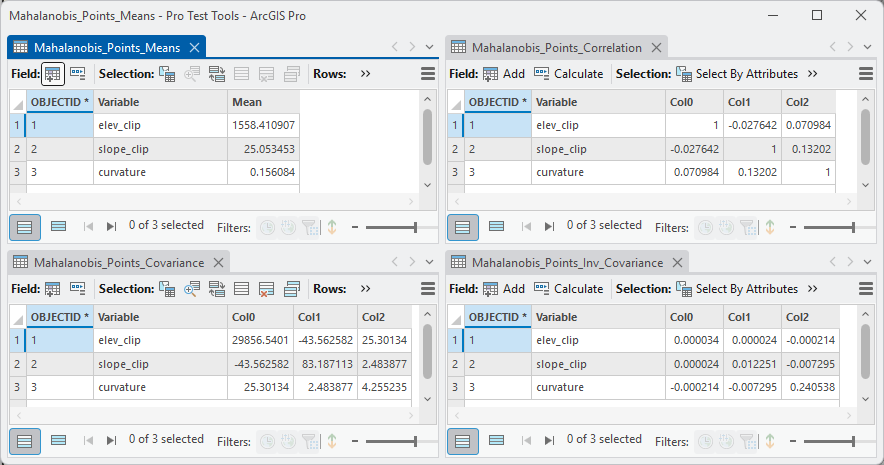Click Copy Selection icon in Covariance table

coord(291,289)
